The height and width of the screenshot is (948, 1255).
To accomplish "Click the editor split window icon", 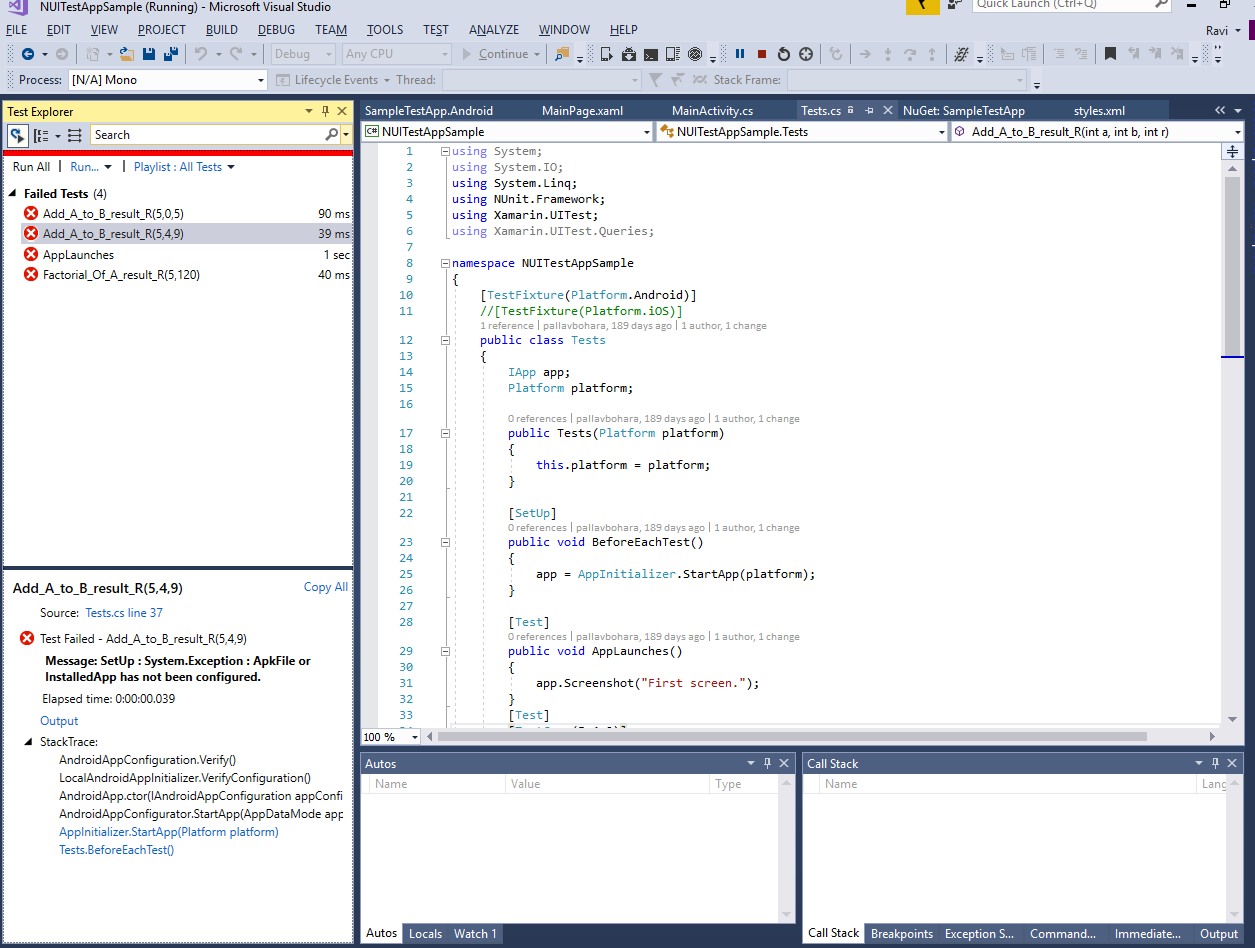I will tap(1232, 151).
